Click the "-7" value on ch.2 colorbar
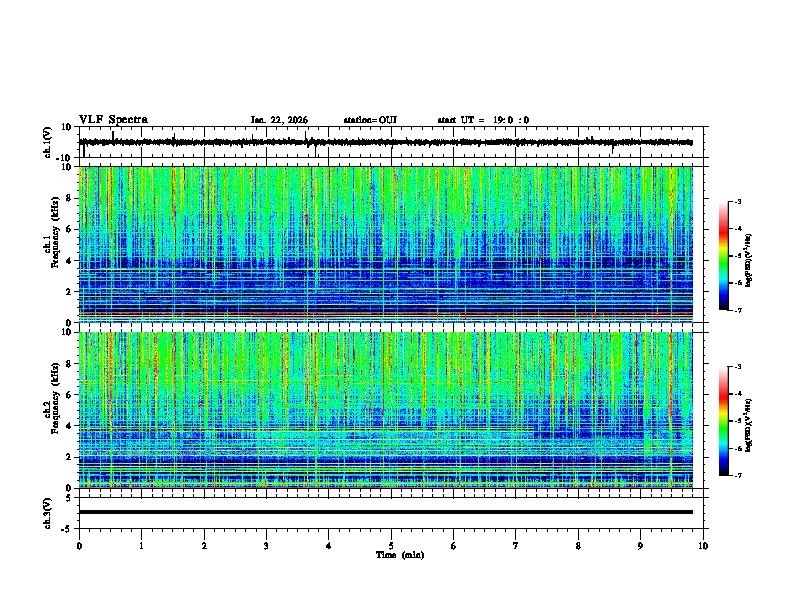The image size is (792, 612). click(x=737, y=476)
